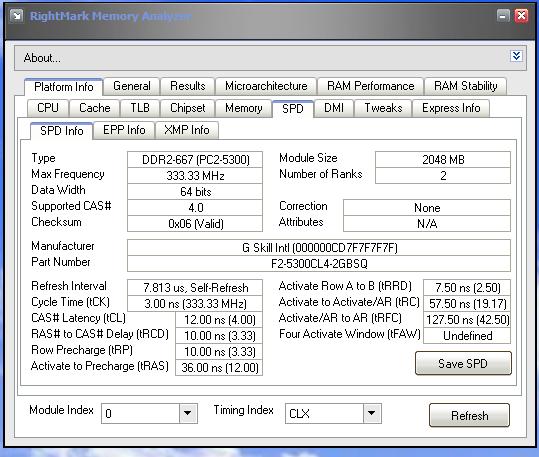Click the G Skill Intl manufacturer field
The height and width of the screenshot is (457, 539).
coord(319,248)
